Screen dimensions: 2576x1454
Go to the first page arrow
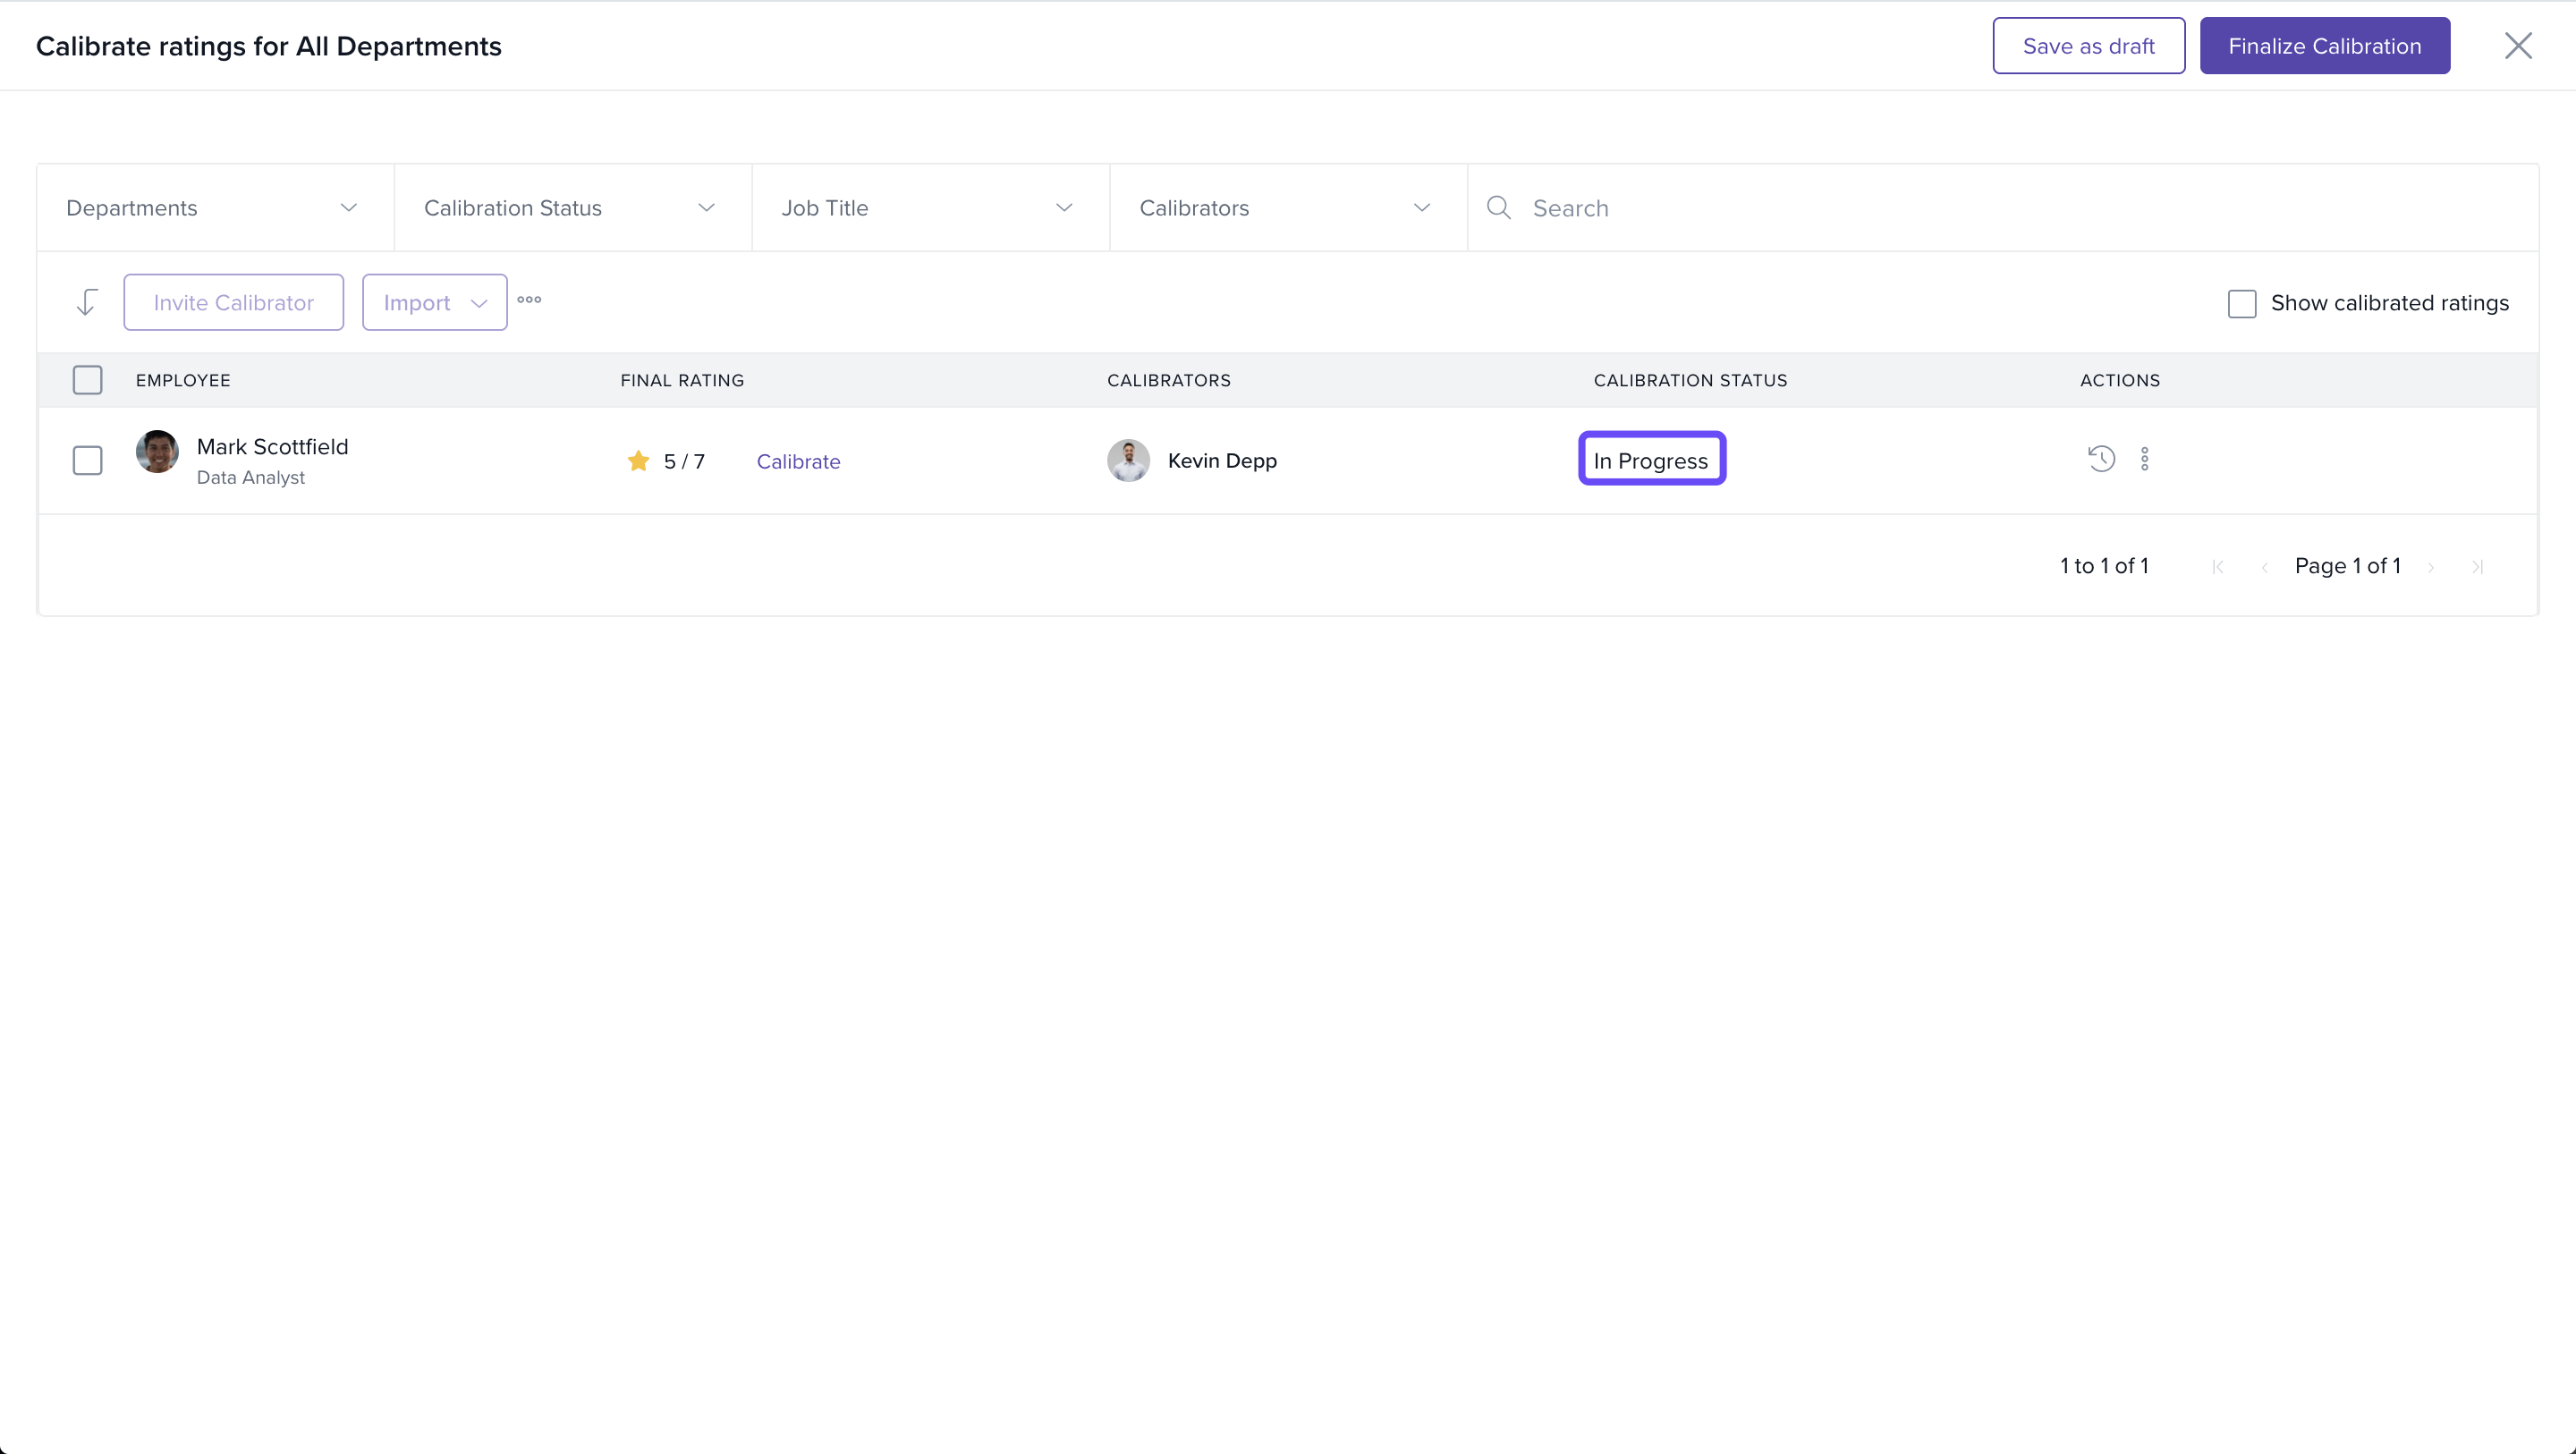(2218, 567)
